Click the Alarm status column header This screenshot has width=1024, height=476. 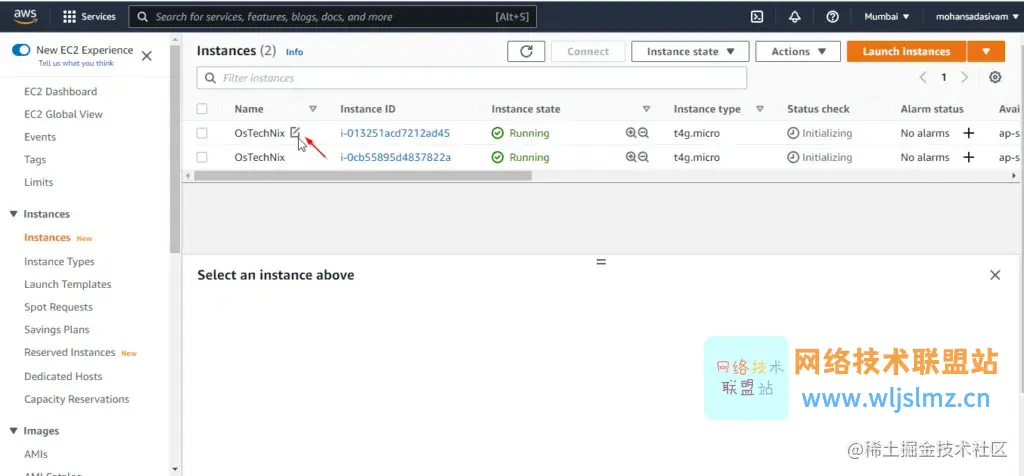point(932,109)
